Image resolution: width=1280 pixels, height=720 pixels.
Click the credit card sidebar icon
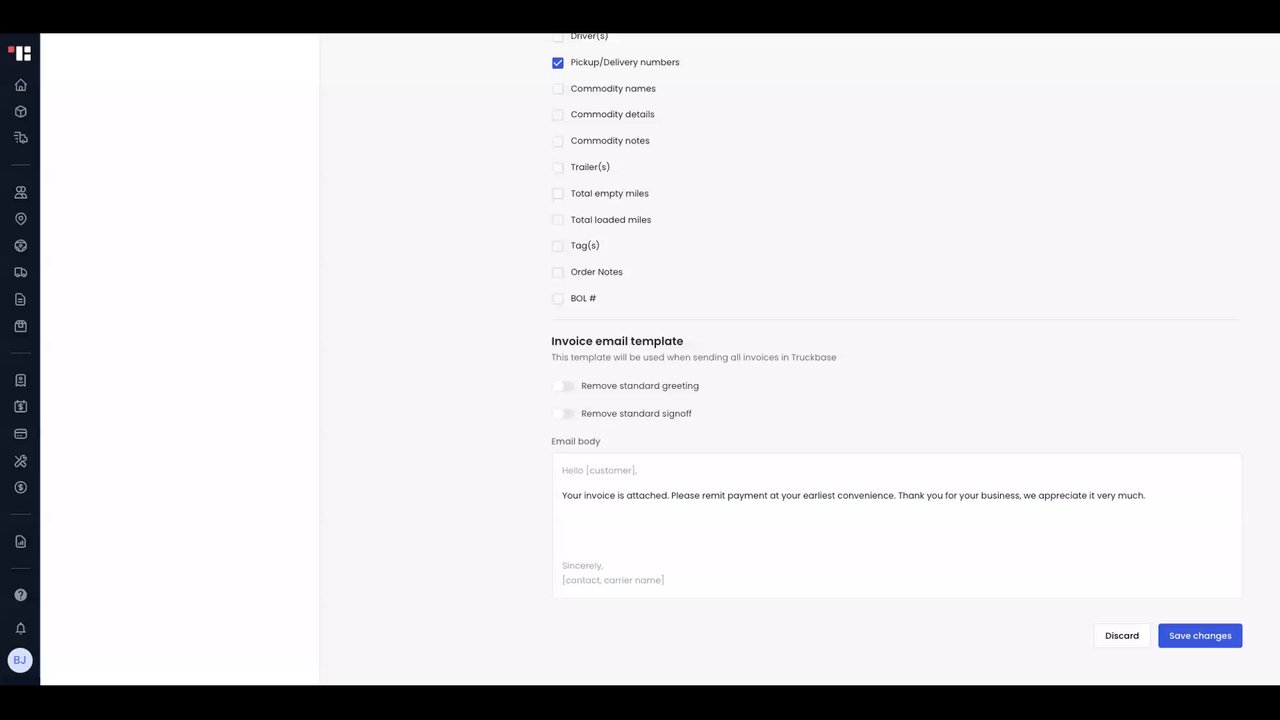20,434
